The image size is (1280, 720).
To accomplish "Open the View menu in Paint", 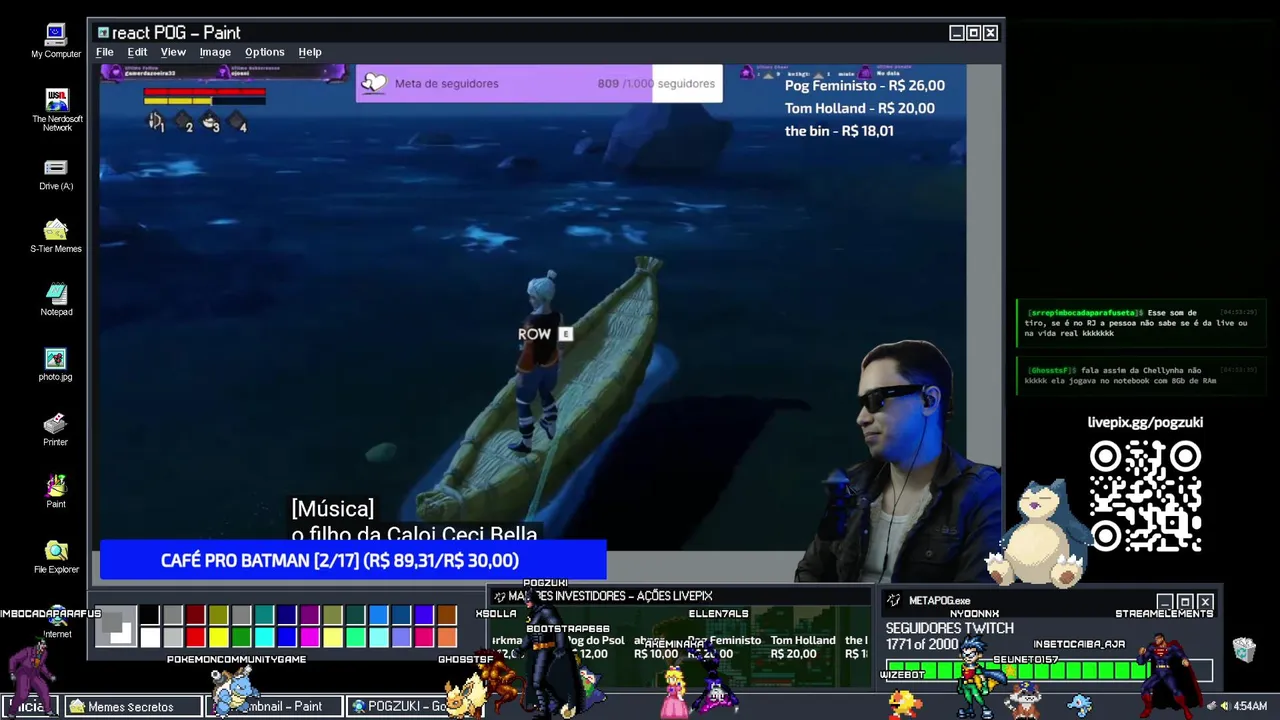I will pyautogui.click(x=173, y=52).
